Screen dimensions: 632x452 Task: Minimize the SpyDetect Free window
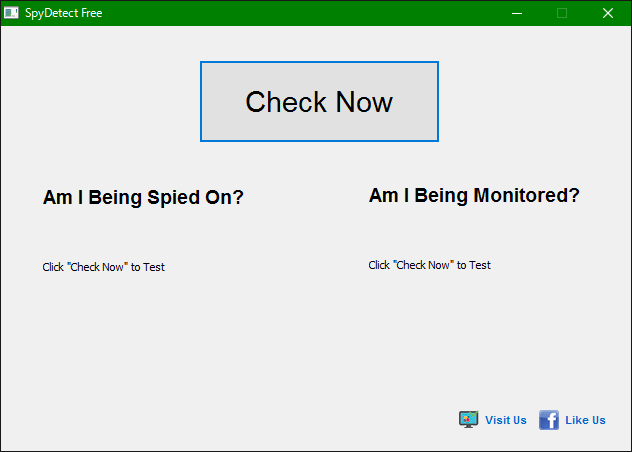click(x=517, y=13)
